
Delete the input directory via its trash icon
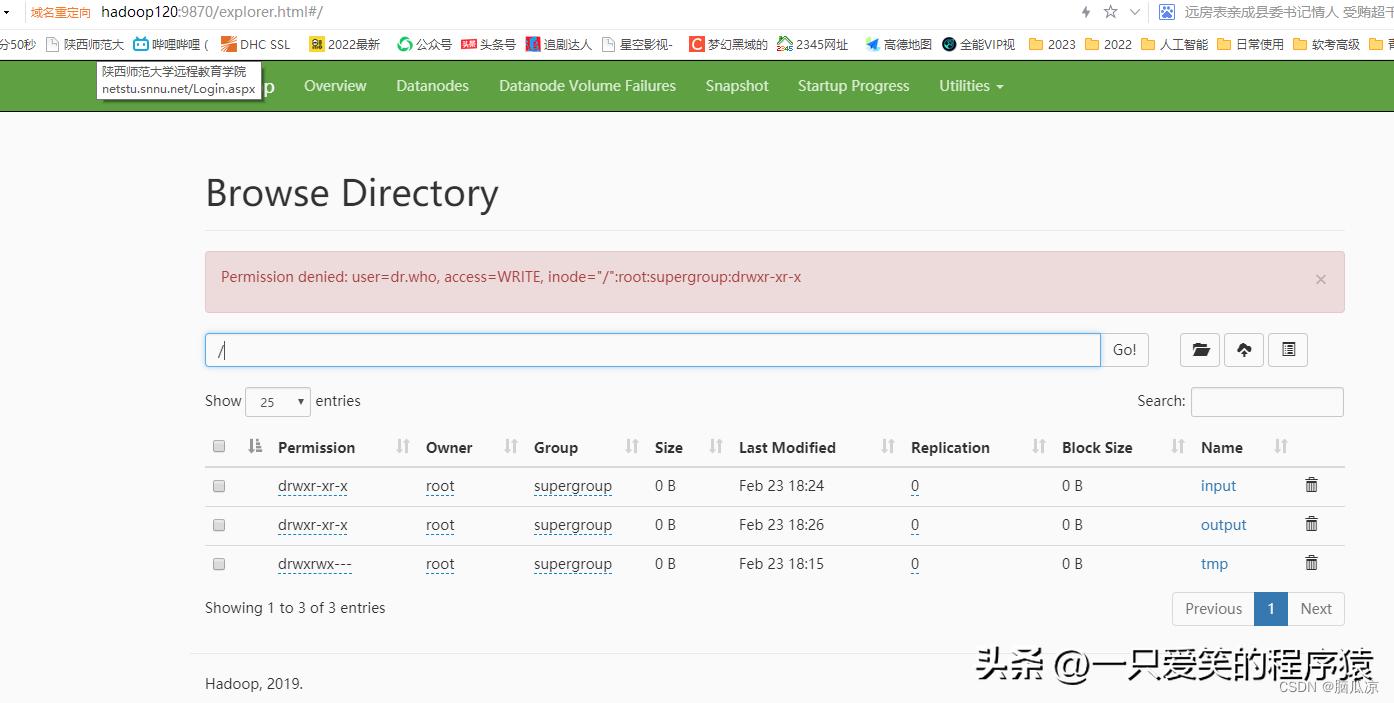click(x=1311, y=485)
